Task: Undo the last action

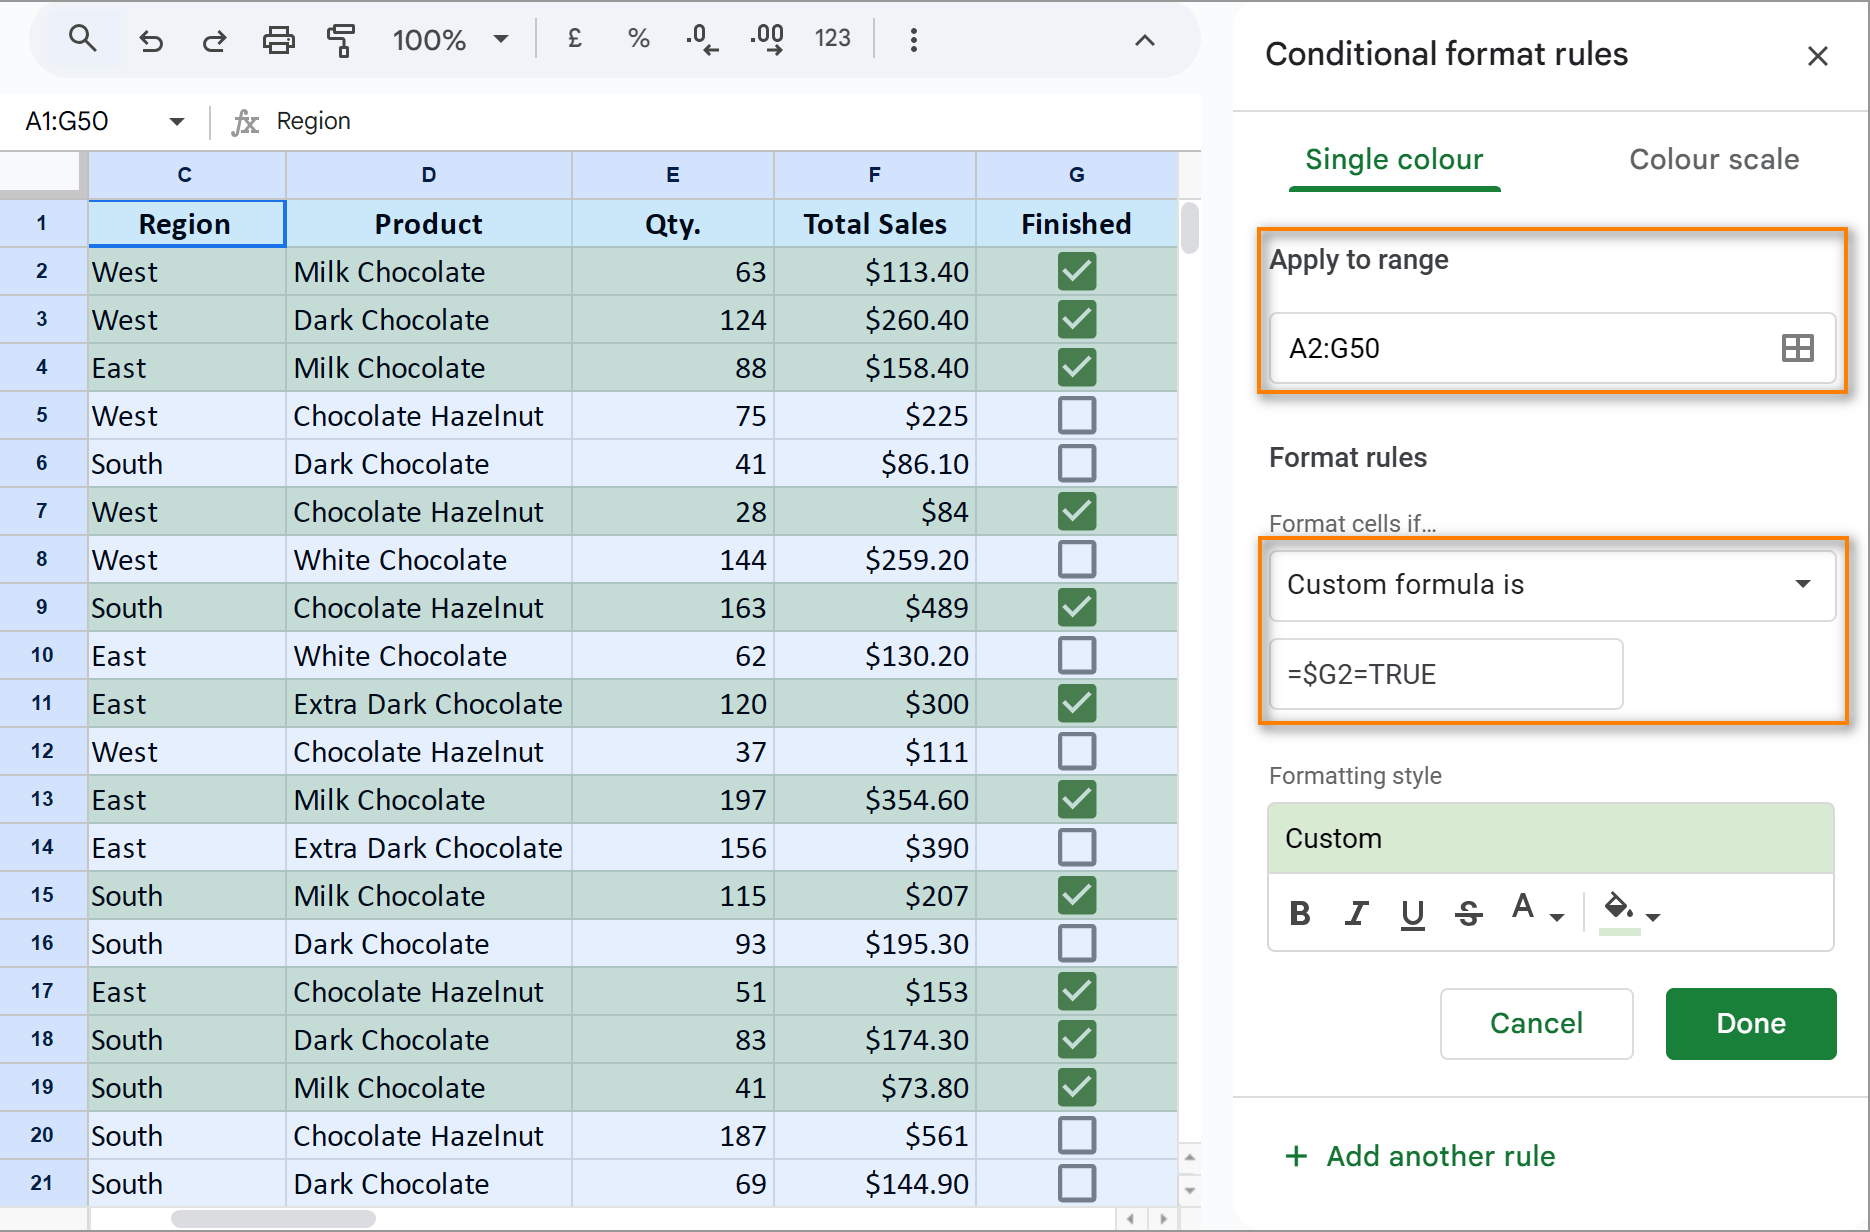Action: [150, 40]
